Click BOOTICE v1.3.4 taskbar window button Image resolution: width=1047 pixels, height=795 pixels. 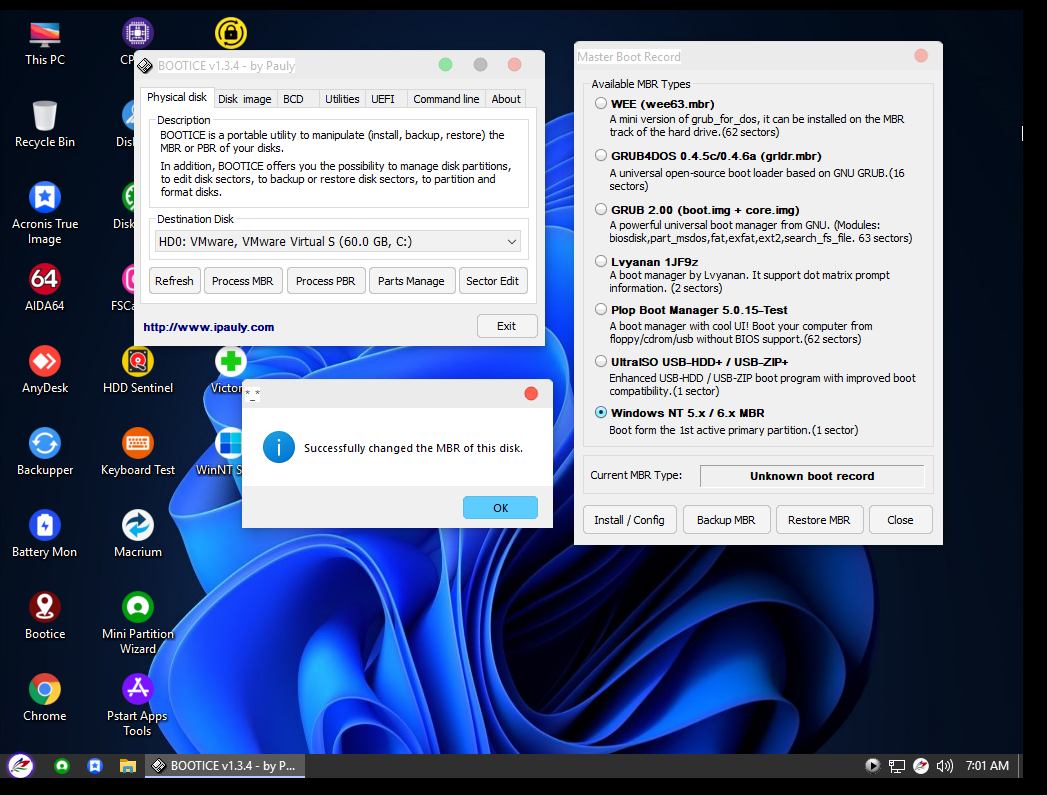[226, 766]
